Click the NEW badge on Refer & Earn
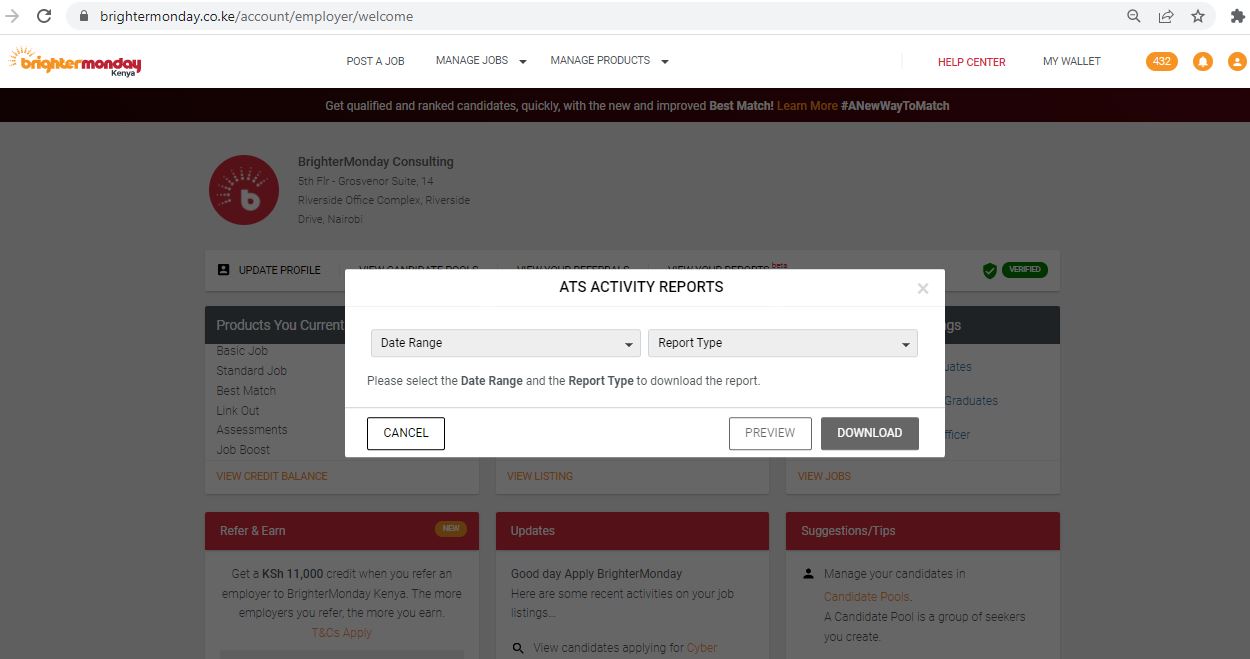 (x=451, y=529)
